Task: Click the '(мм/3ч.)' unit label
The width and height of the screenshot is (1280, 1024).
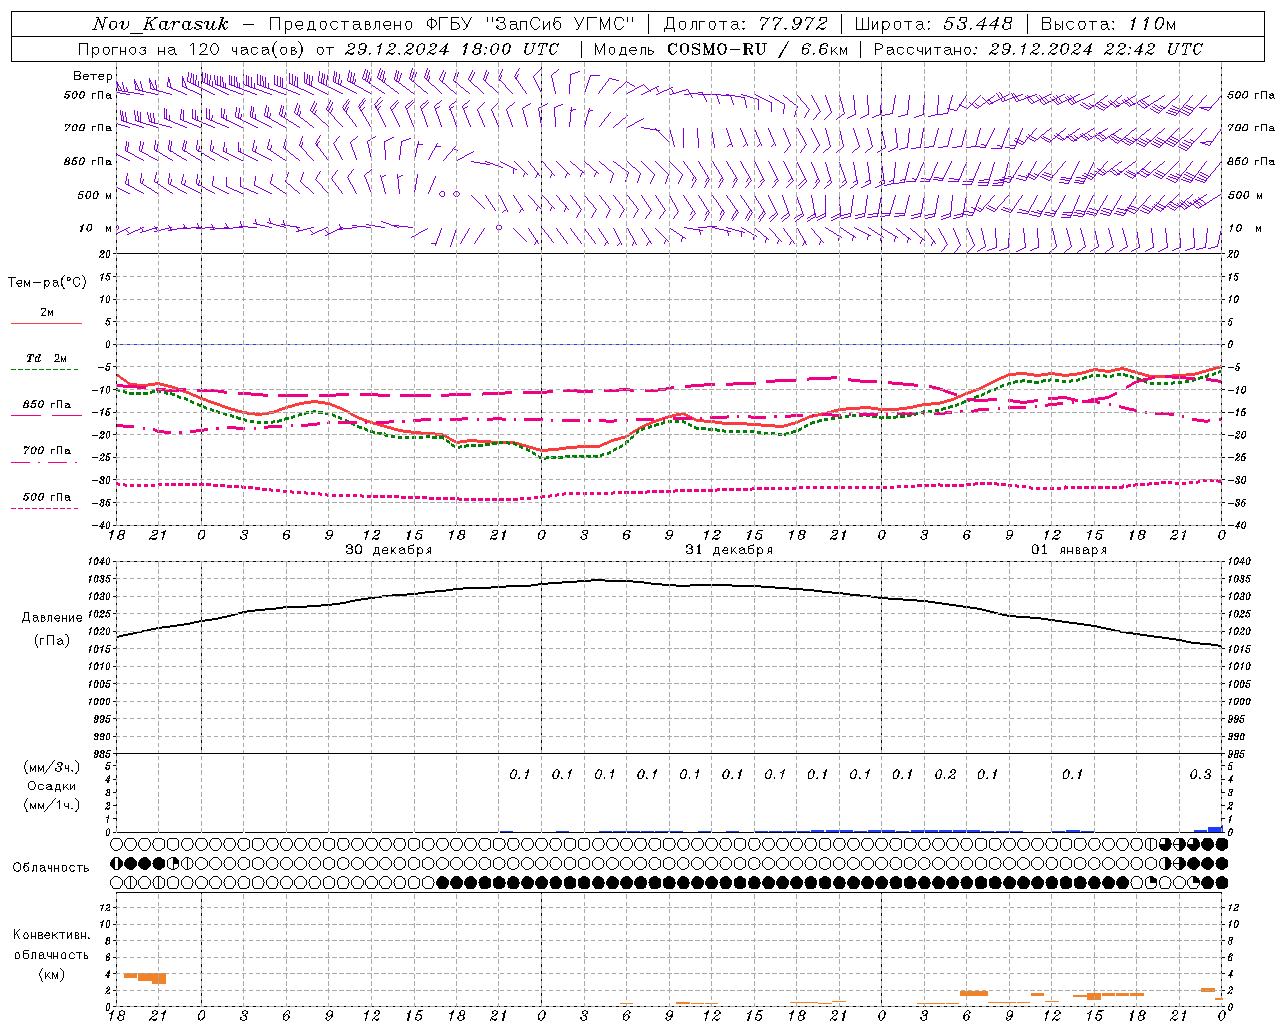Action: [51, 767]
